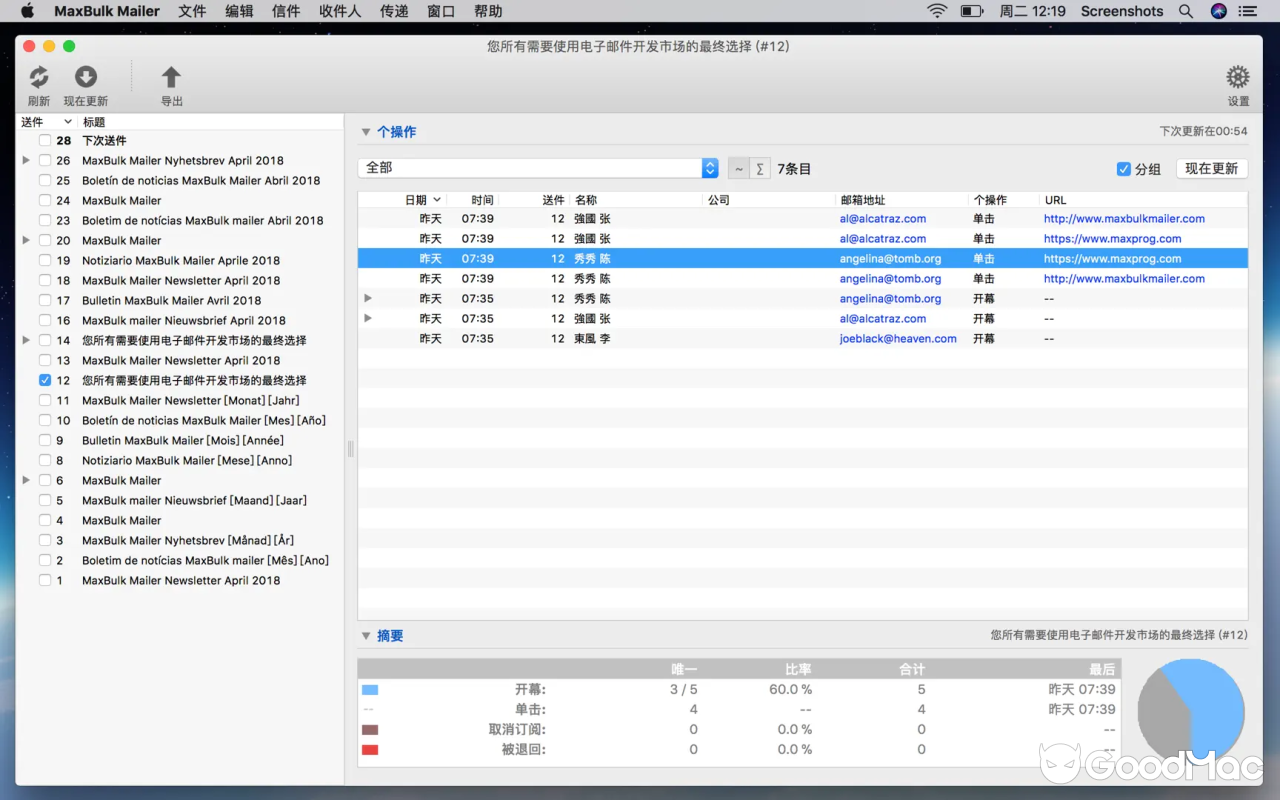Viewport: 1280px width, 800px height.
Task: Click the 刷新 (refresh) toolbar icon
Action: point(38,77)
